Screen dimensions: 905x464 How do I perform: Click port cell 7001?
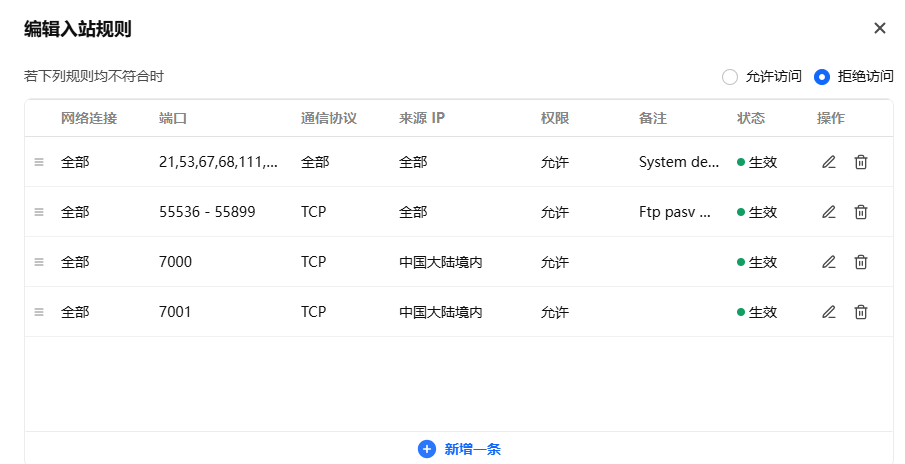click(x=175, y=312)
